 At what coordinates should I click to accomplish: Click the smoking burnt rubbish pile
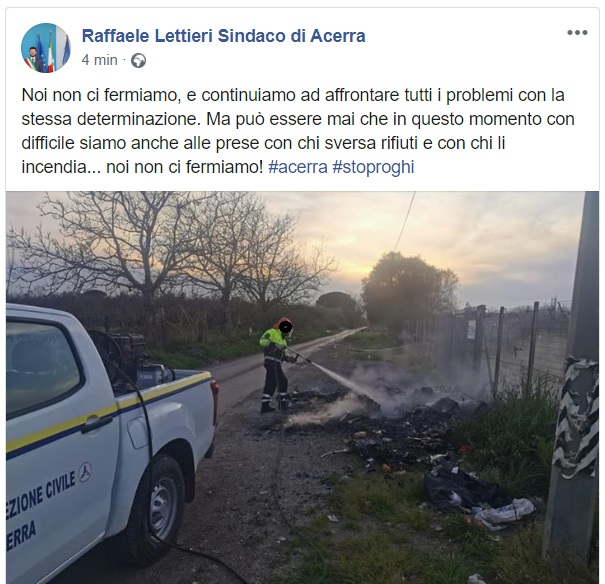[386, 417]
